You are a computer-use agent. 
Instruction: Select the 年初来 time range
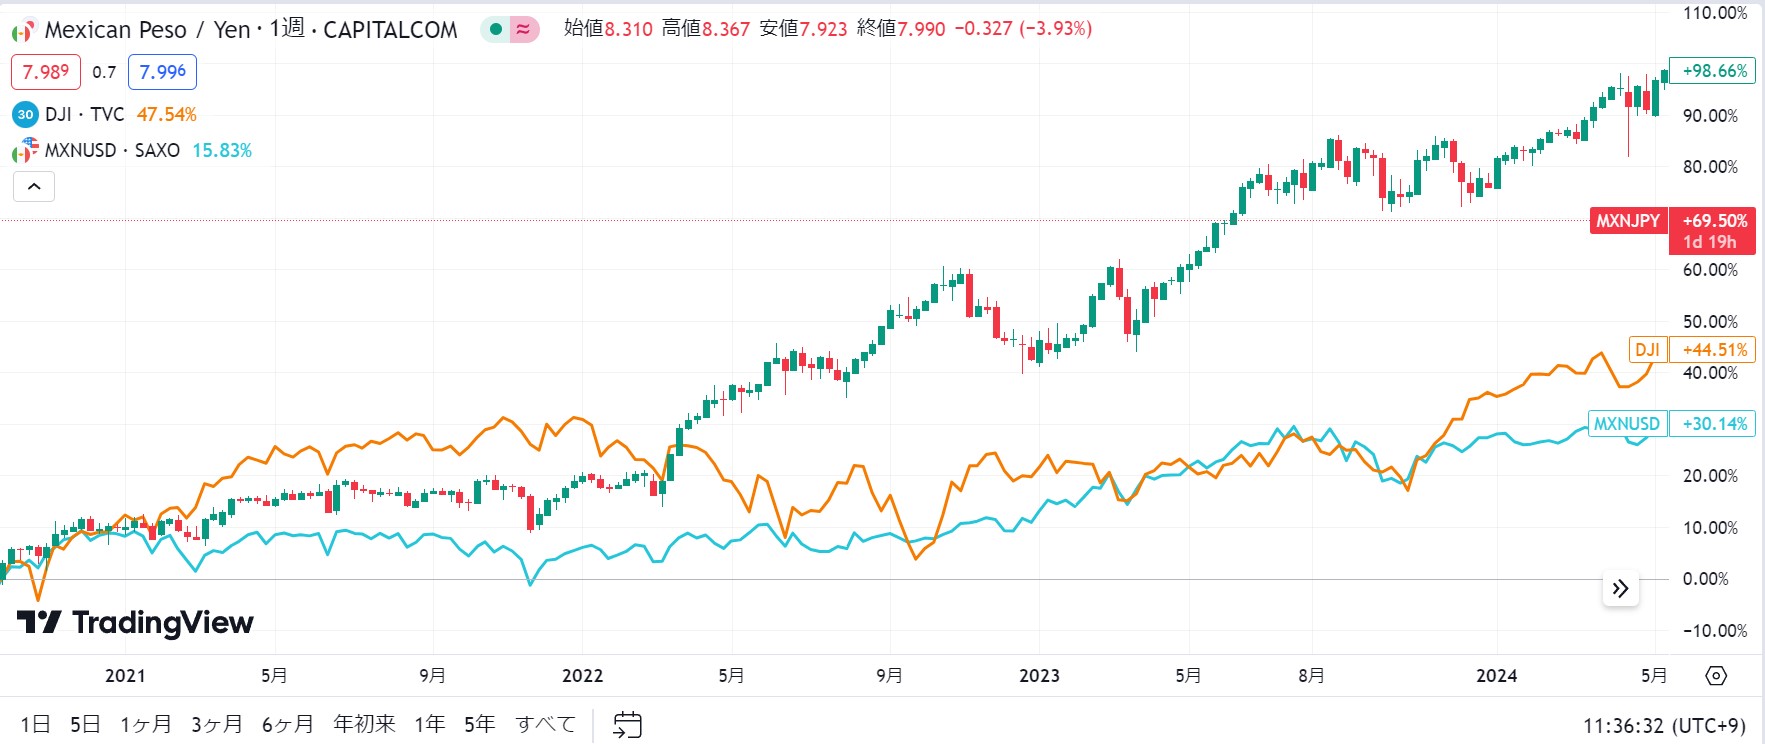[x=364, y=724]
